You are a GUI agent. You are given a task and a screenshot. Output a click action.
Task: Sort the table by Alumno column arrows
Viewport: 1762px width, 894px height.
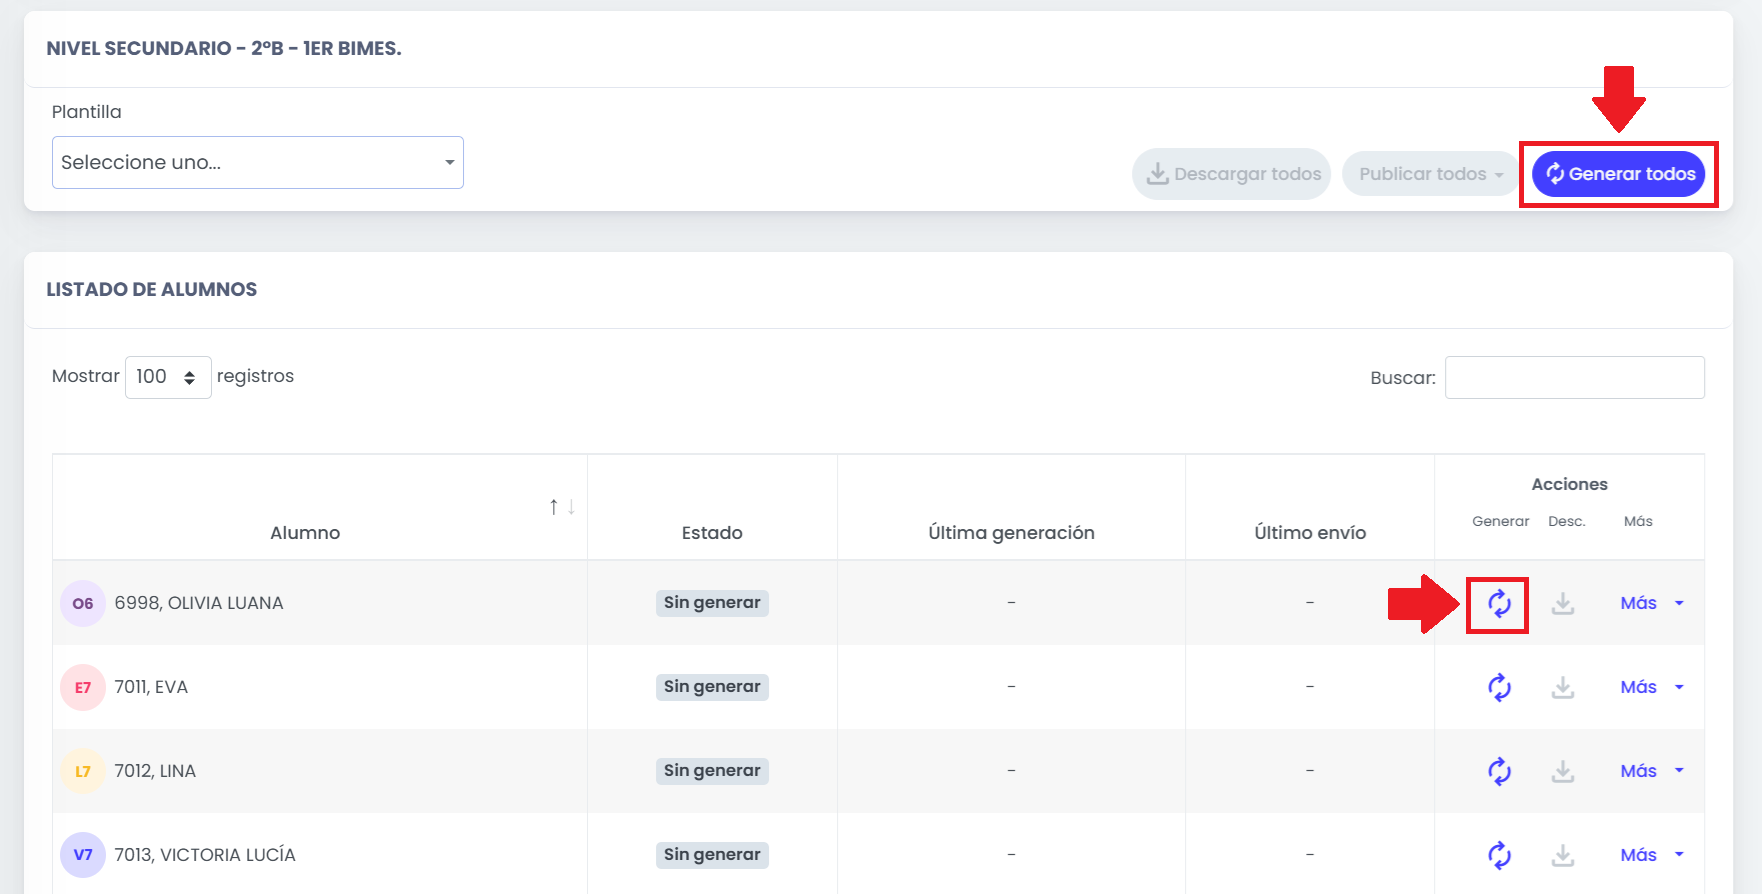[x=562, y=507]
